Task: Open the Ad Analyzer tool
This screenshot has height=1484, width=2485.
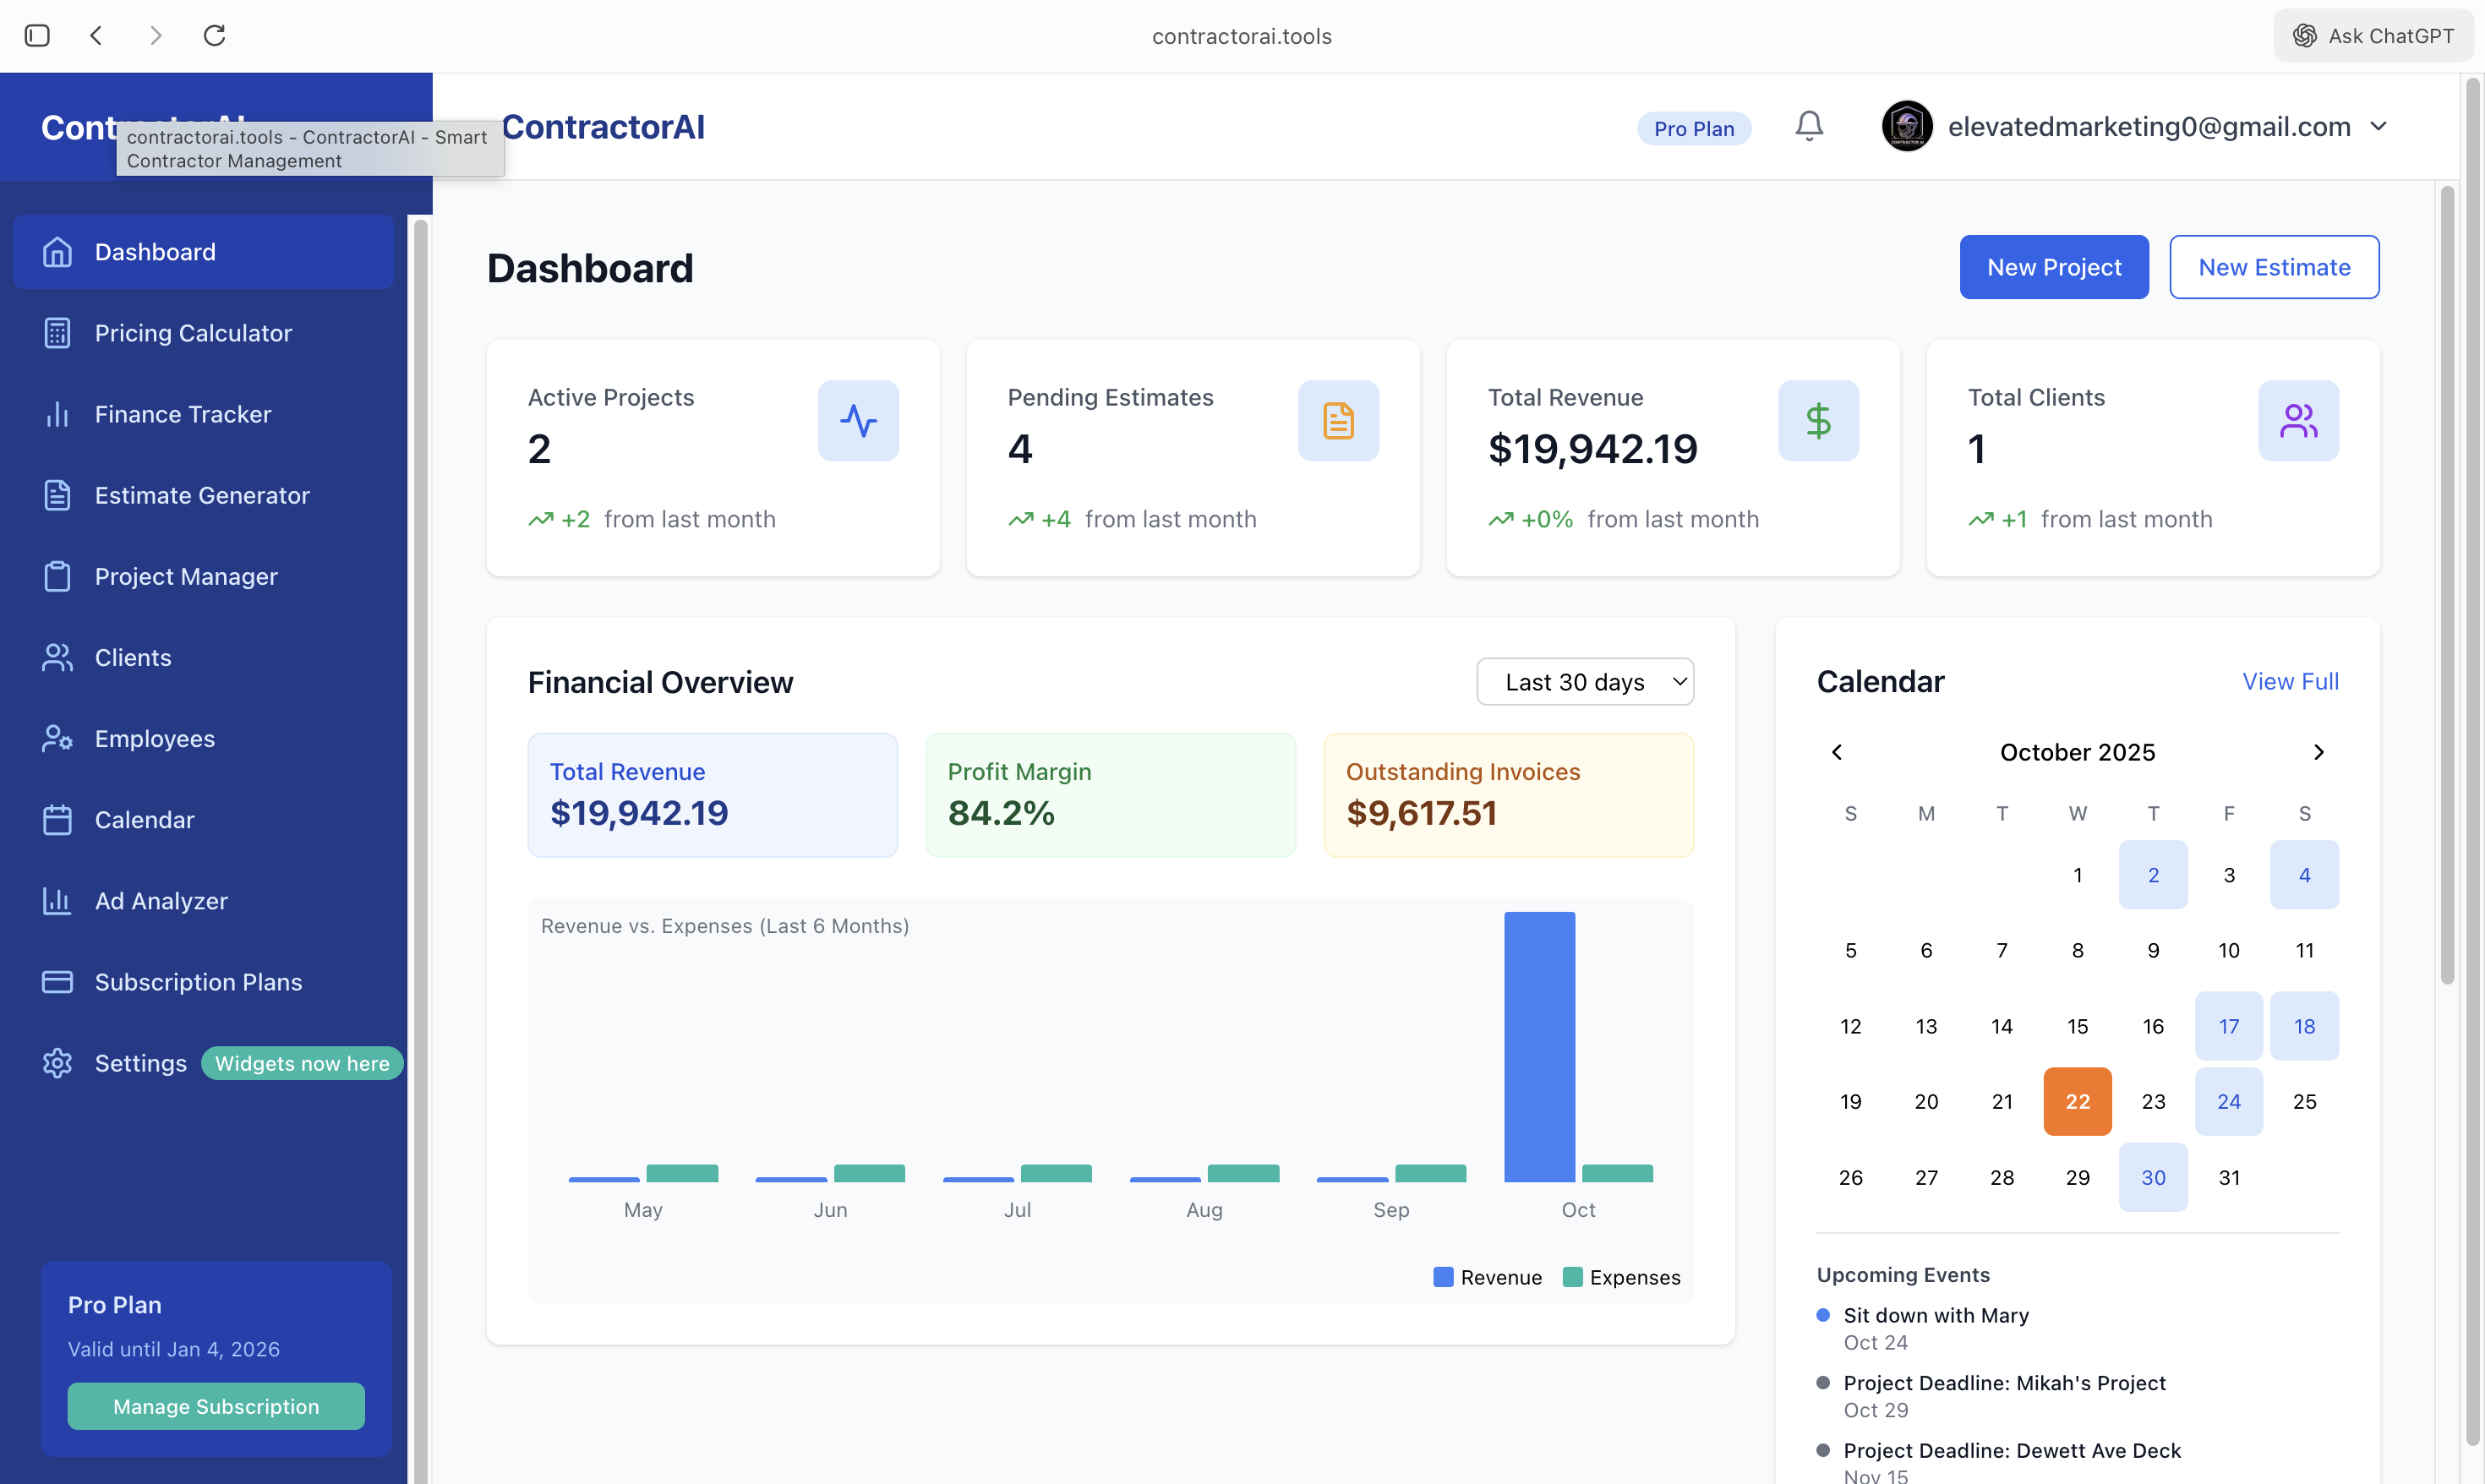Action: coord(160,900)
